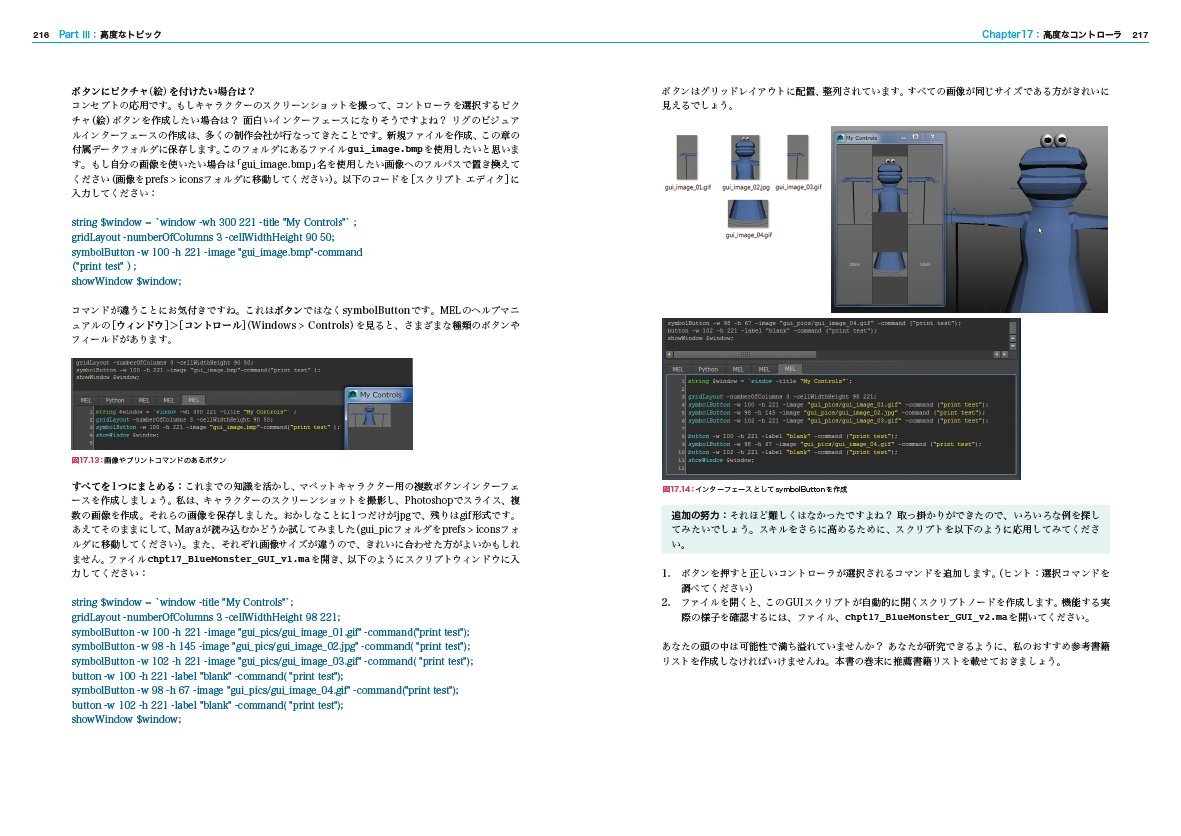
Task: Click line 9 gui_image_04.gif code in figure 17.14 editor
Action: click(835, 444)
